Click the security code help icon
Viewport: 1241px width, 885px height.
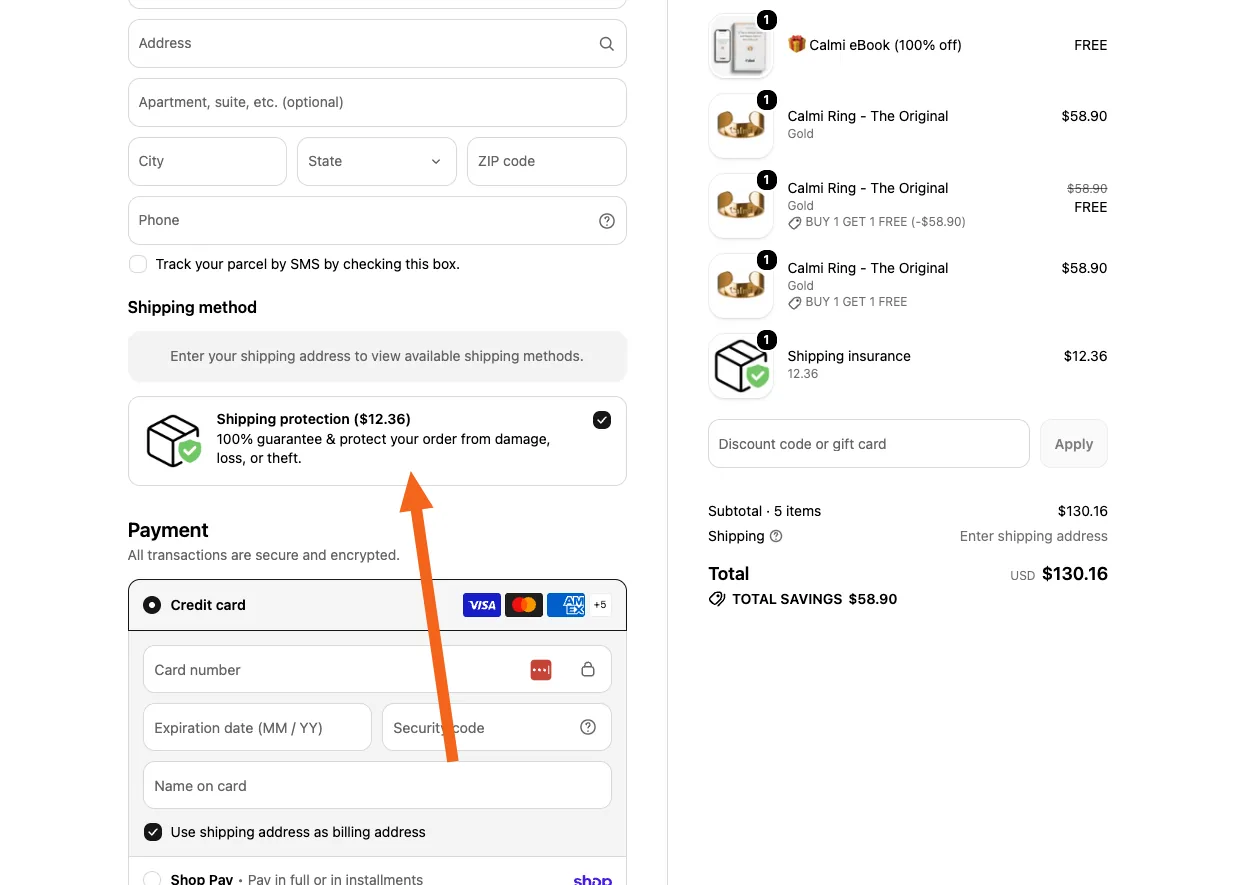point(588,727)
